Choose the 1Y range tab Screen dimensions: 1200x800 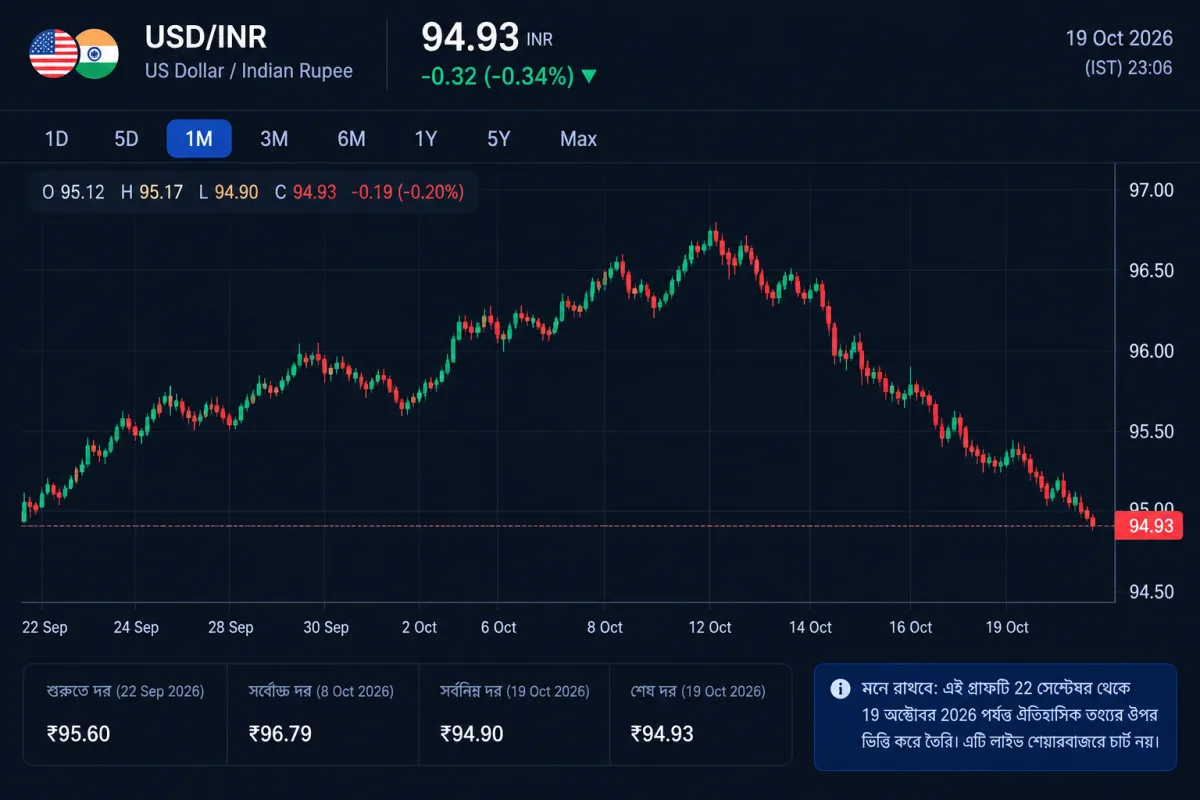(x=426, y=139)
